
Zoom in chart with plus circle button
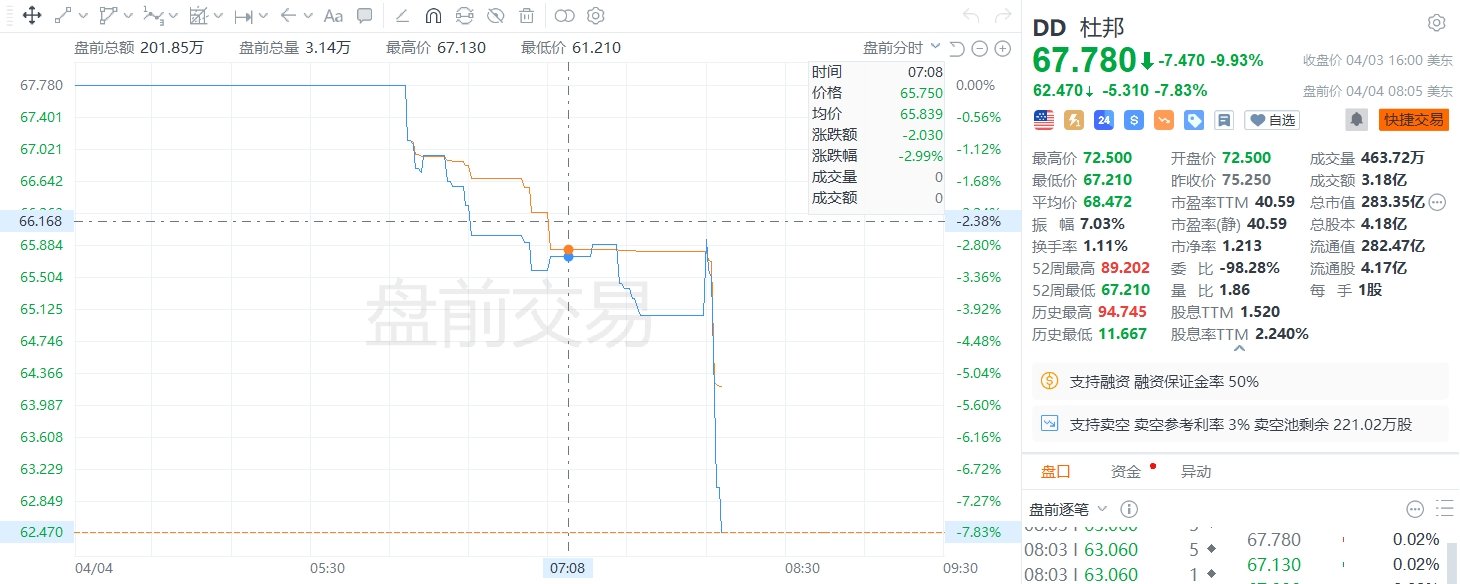click(x=1002, y=49)
